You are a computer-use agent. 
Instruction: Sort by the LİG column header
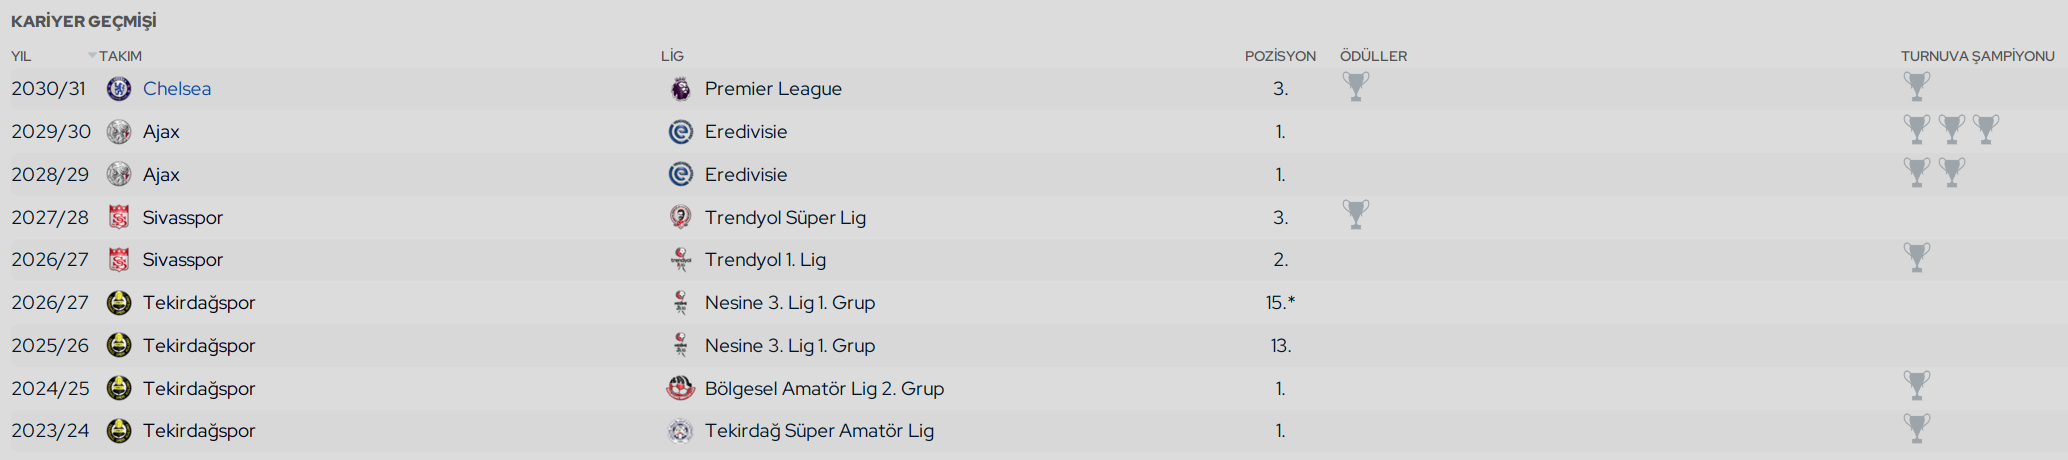pyautogui.click(x=672, y=56)
